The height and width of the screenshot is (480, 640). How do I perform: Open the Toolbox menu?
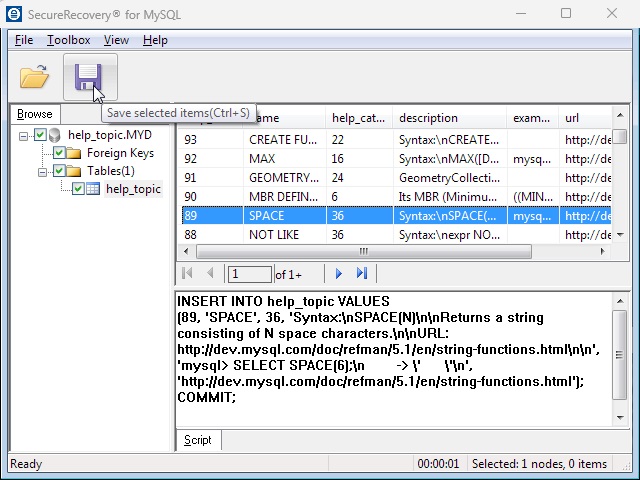tap(68, 40)
